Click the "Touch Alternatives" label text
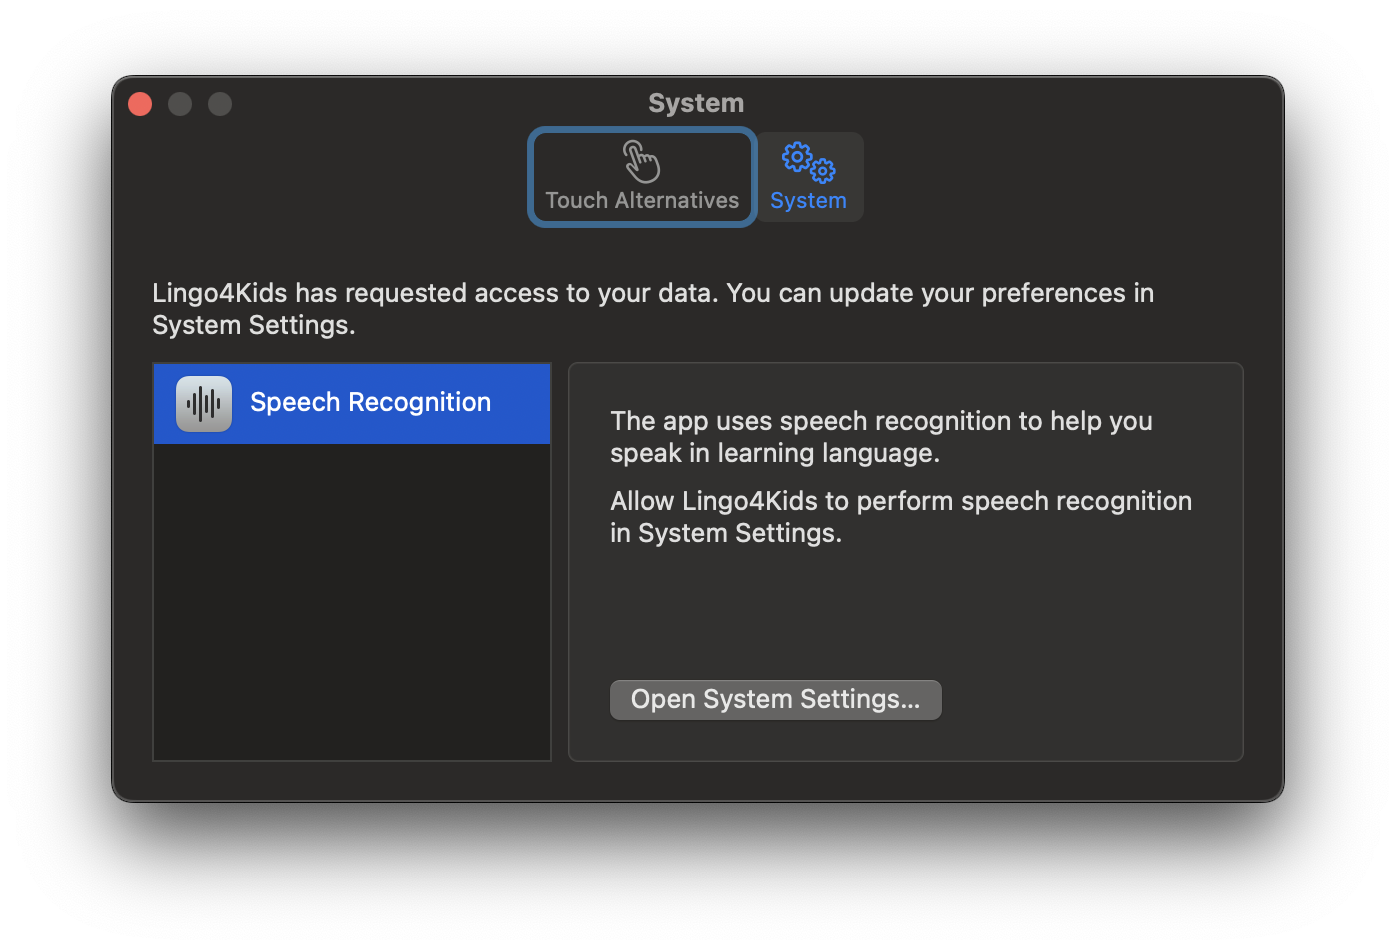The image size is (1396, 950). [642, 201]
